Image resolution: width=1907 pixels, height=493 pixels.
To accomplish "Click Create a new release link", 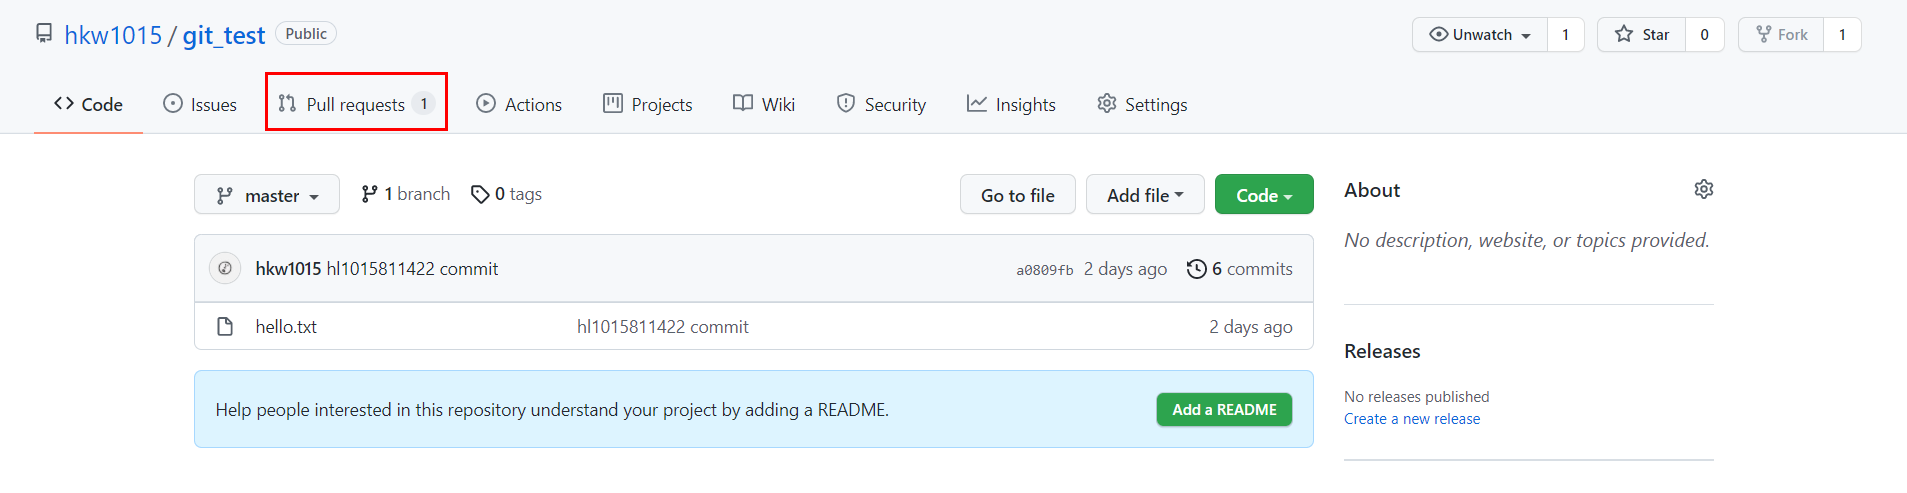I will click(x=1412, y=419).
